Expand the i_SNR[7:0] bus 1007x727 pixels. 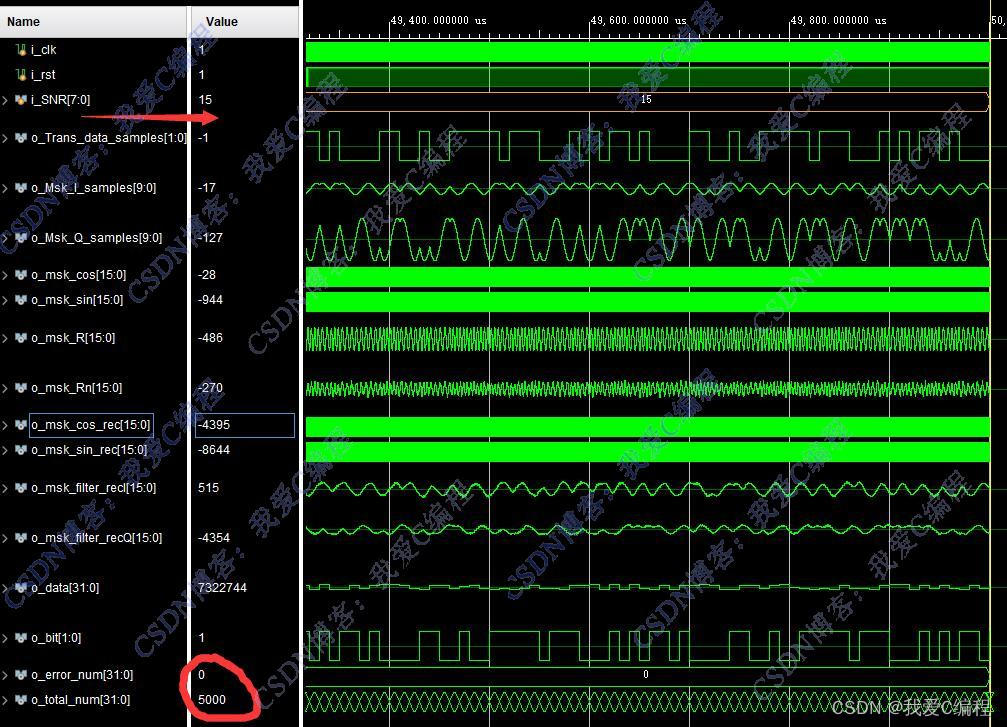tap(5, 100)
